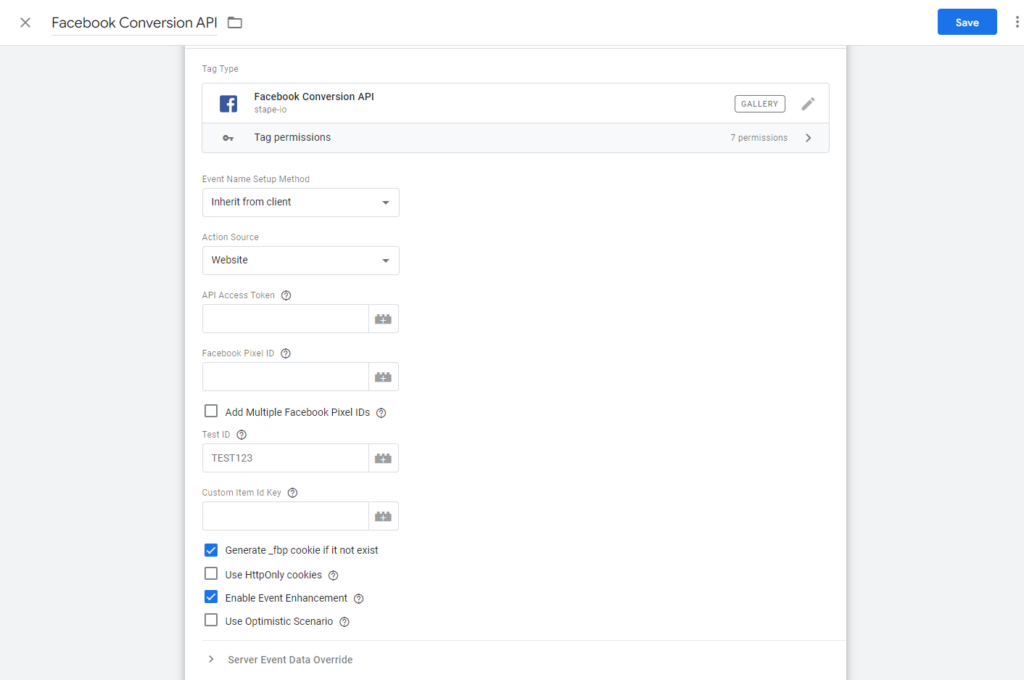Click the Save button
This screenshot has height=680, width=1024.
[966, 22]
